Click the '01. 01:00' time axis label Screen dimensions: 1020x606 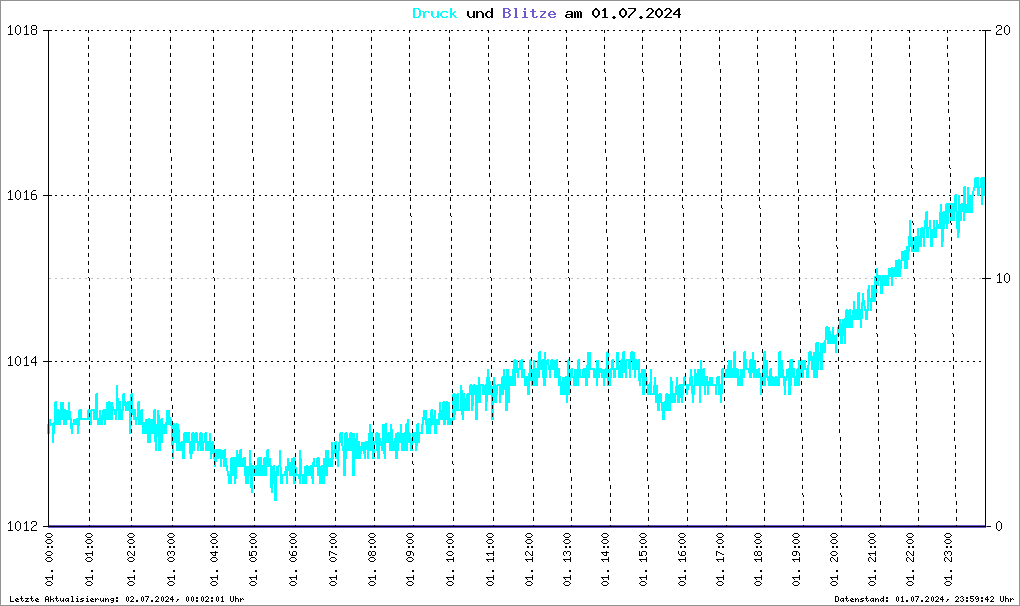pyautogui.click(x=89, y=560)
